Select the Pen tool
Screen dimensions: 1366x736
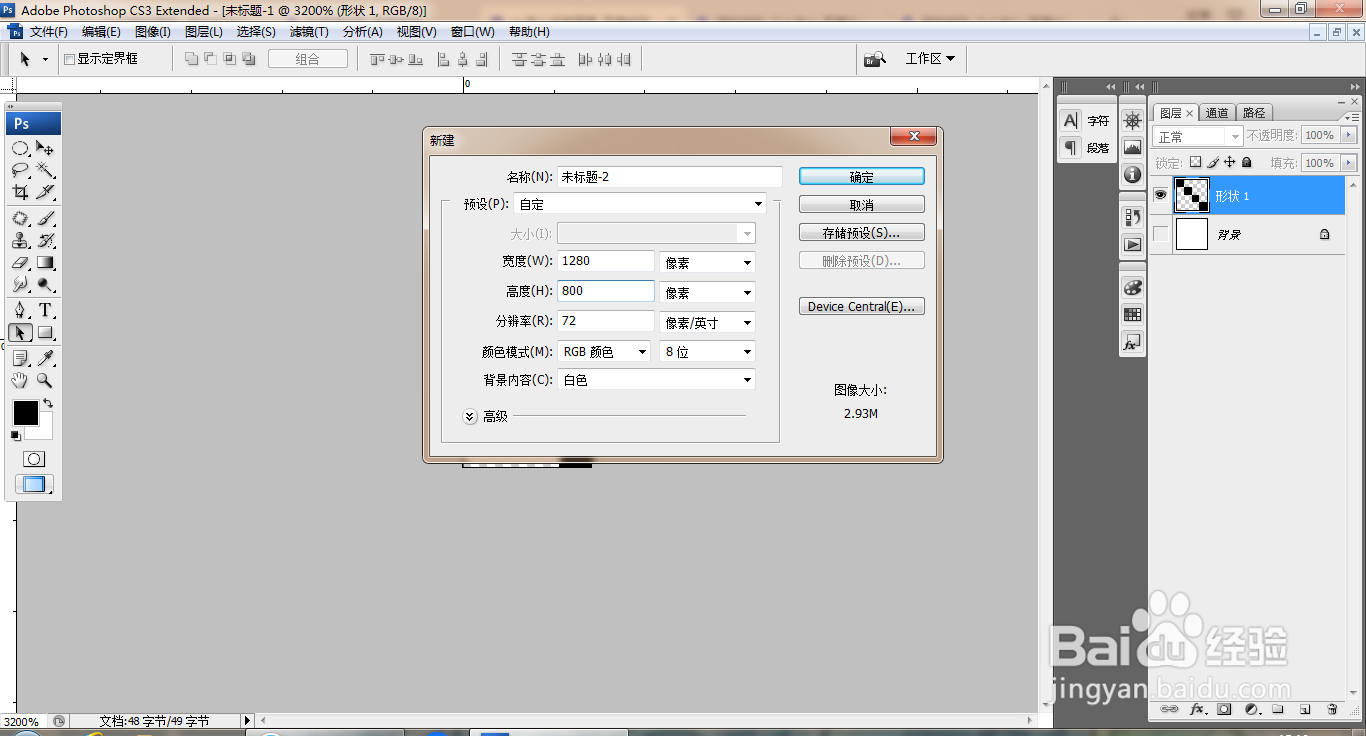[x=20, y=310]
